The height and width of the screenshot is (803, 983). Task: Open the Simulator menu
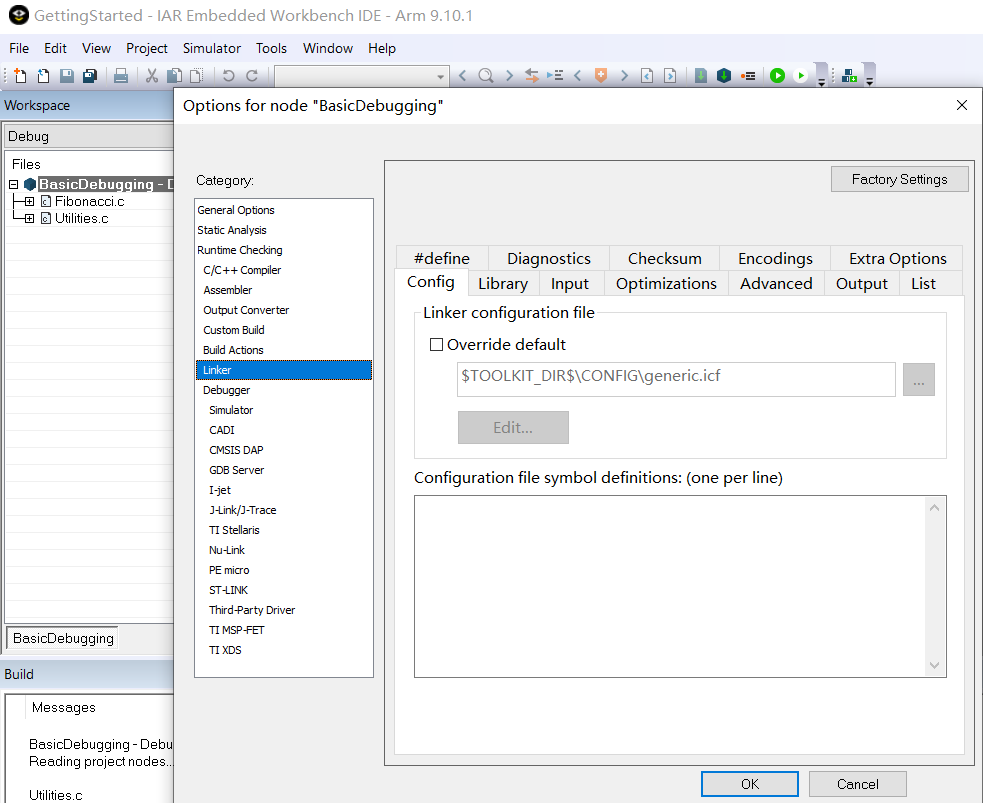click(x=212, y=48)
